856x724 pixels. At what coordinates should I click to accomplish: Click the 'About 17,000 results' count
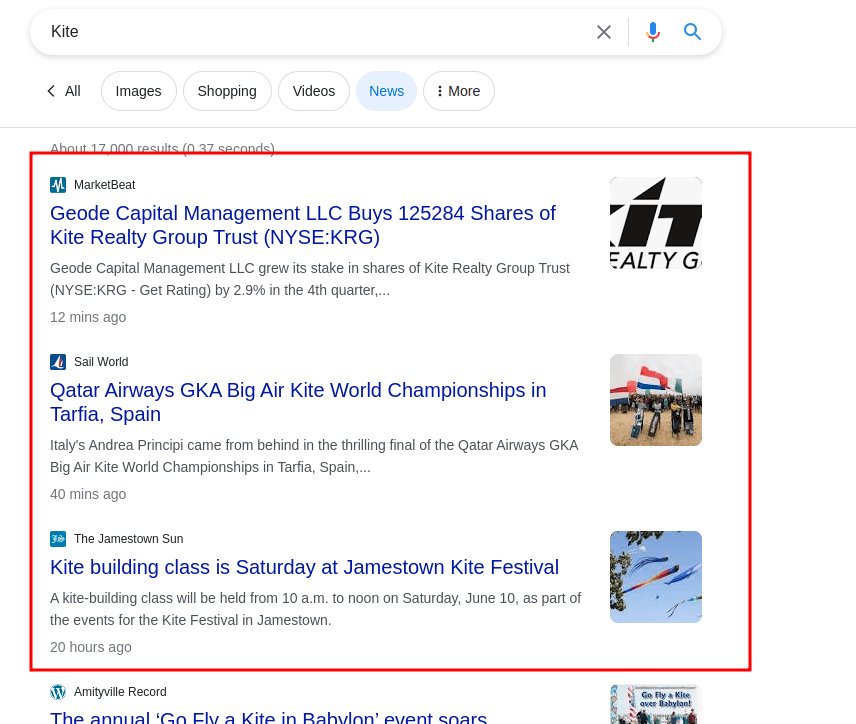click(x=162, y=149)
